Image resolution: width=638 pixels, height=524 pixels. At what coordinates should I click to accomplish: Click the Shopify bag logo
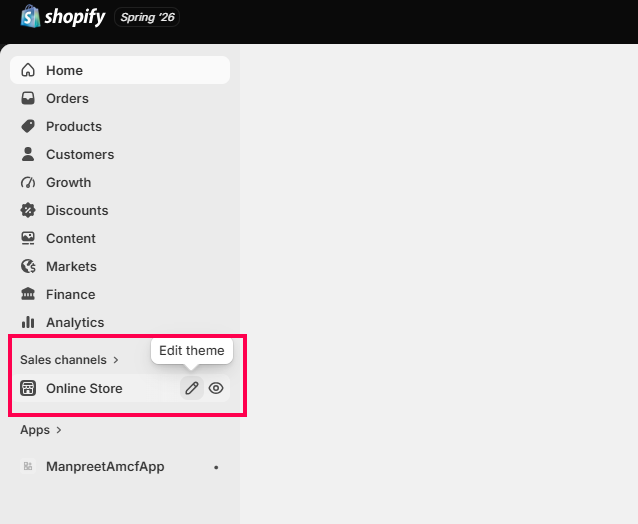coord(31,17)
